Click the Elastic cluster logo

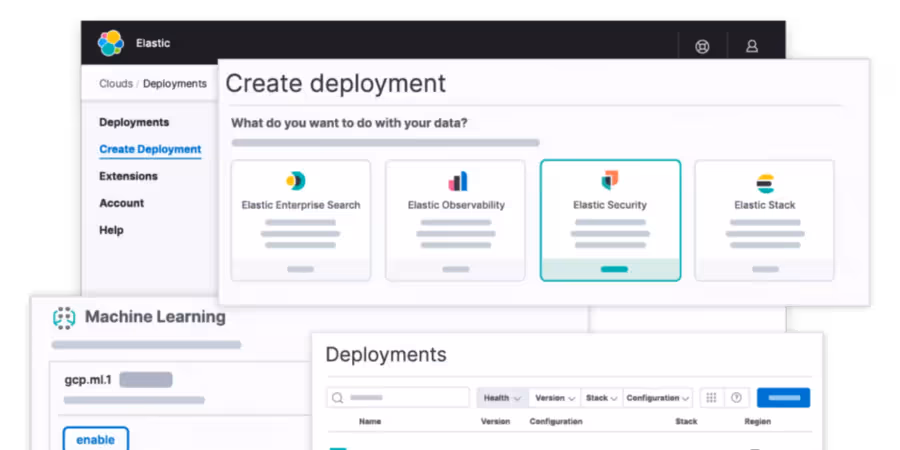tap(110, 43)
